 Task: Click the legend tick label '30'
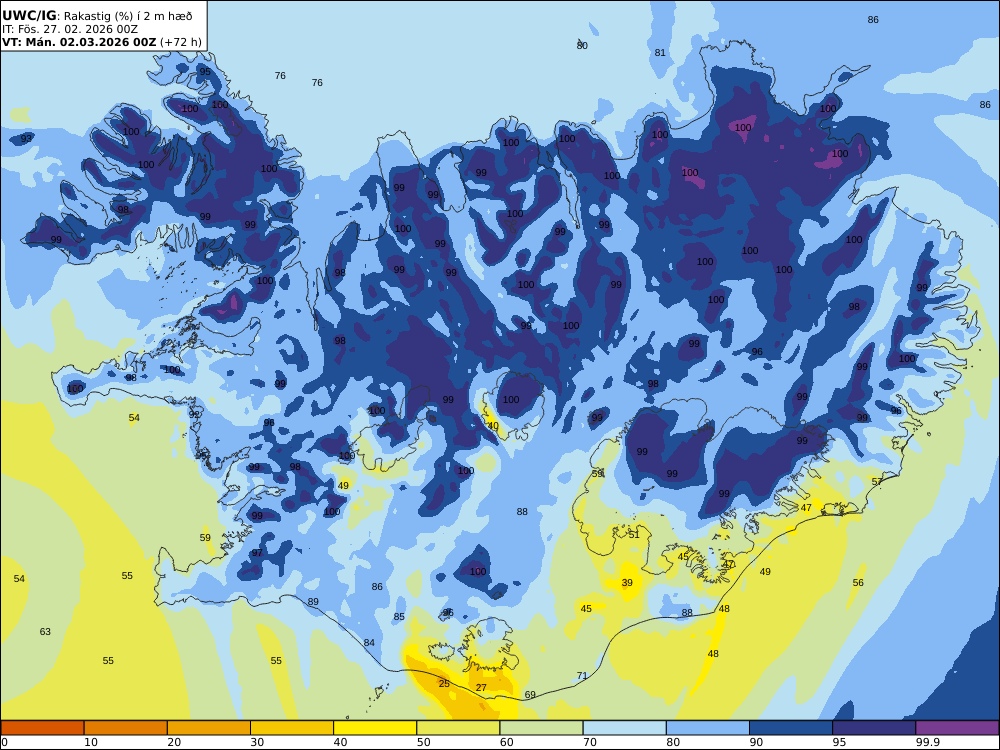257,742
